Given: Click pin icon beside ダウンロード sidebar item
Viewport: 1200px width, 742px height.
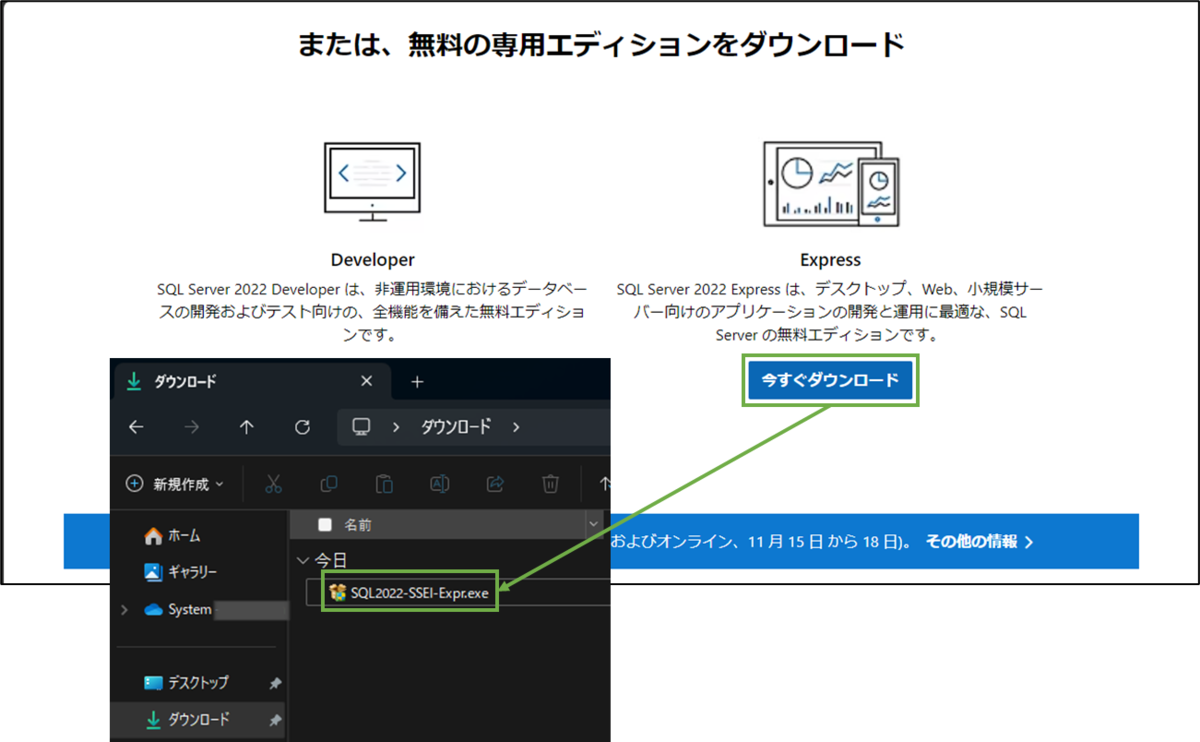Looking at the screenshot, I should [x=275, y=720].
